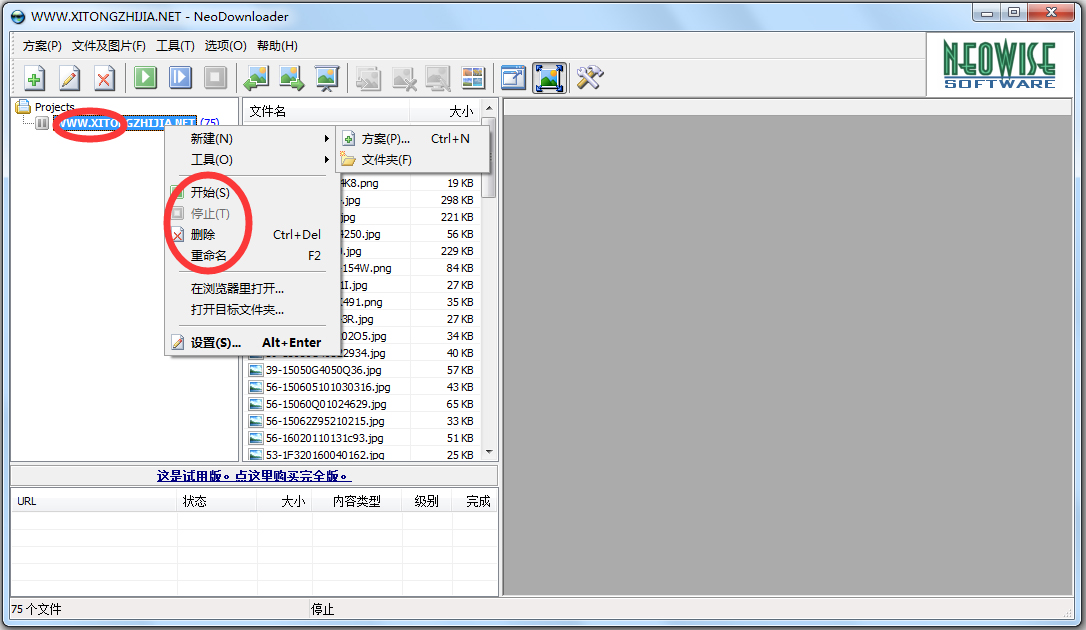Click the fullscreen preview window icon
The width and height of the screenshot is (1086, 630).
pos(512,78)
